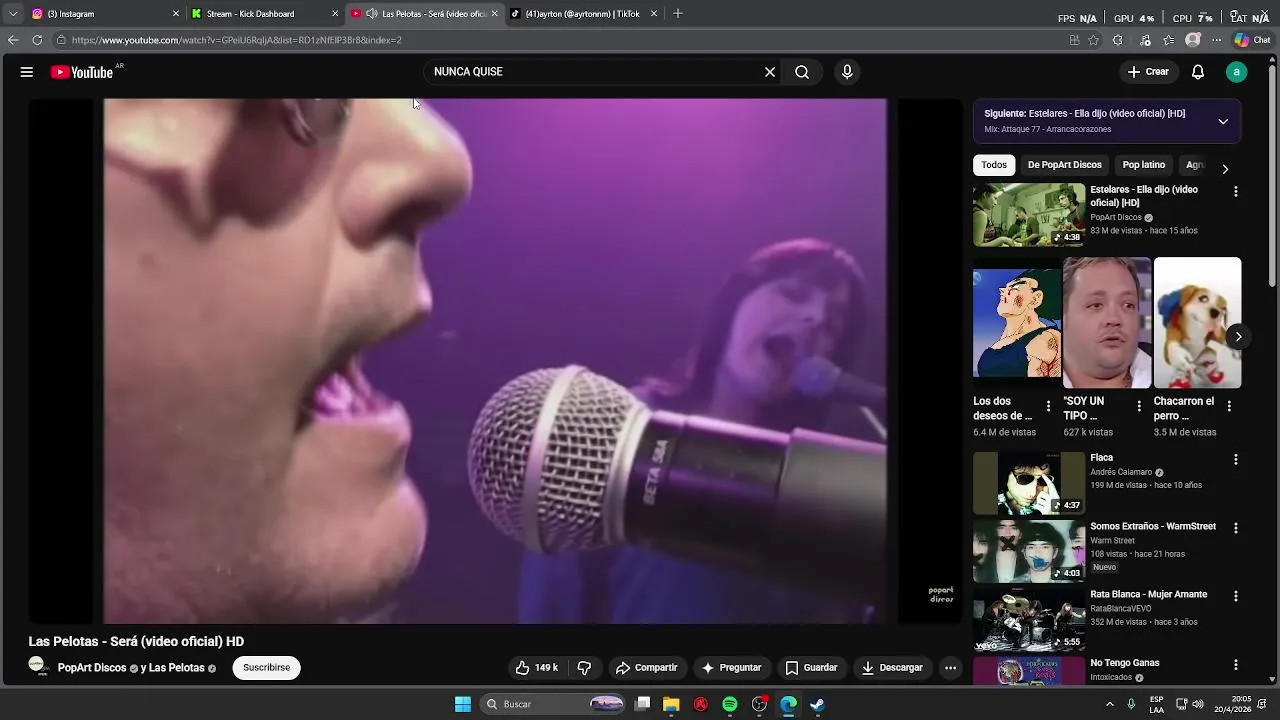
Task: Open the No Tengo Ganas video title
Action: tap(1125, 663)
